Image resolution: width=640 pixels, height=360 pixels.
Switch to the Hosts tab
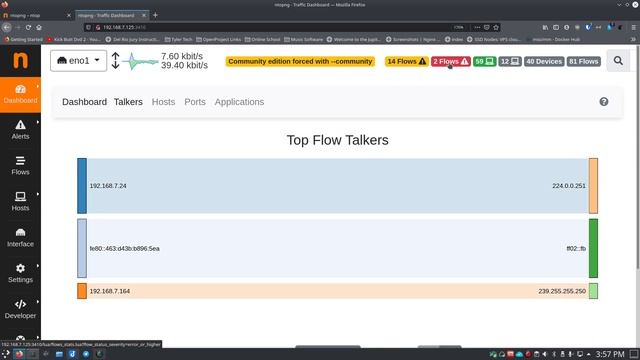pos(163,102)
